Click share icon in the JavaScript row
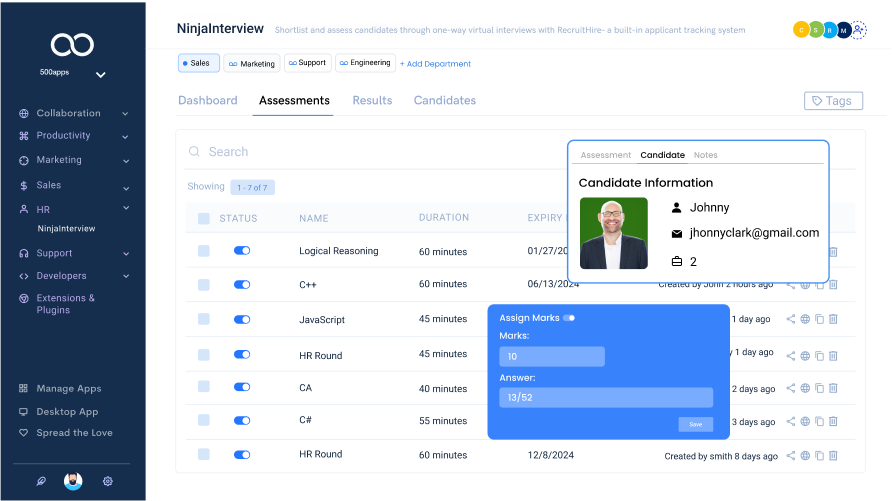This screenshot has width=892, height=501. 791,319
